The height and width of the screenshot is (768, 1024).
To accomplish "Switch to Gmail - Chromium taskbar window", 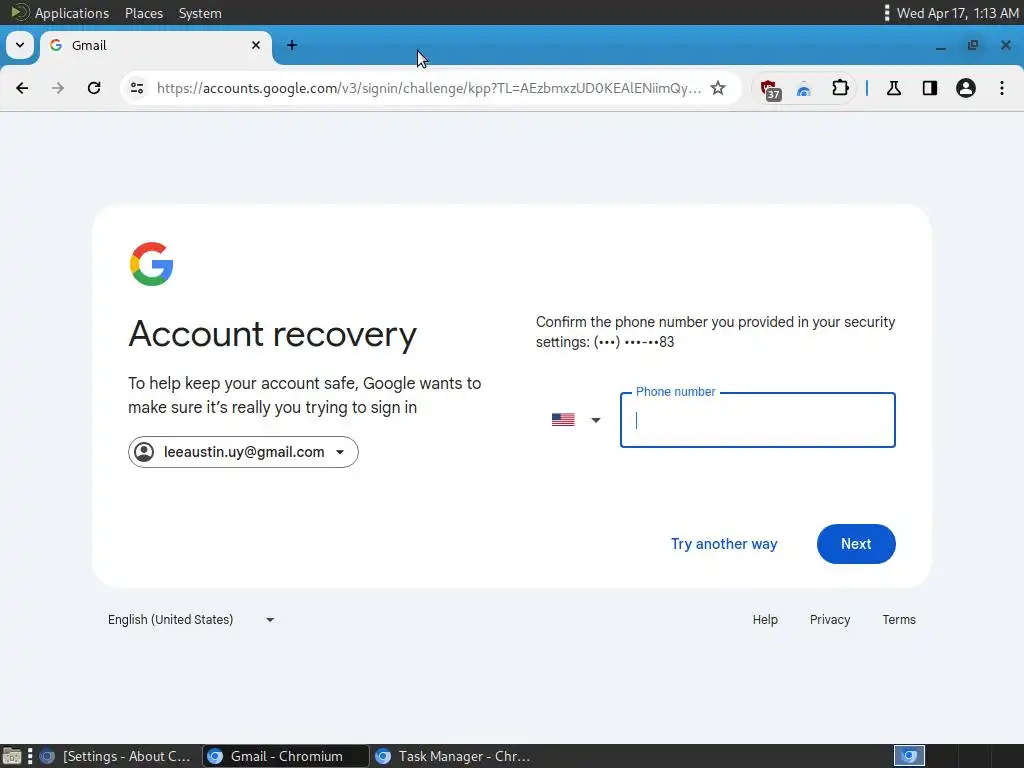I will 285,756.
